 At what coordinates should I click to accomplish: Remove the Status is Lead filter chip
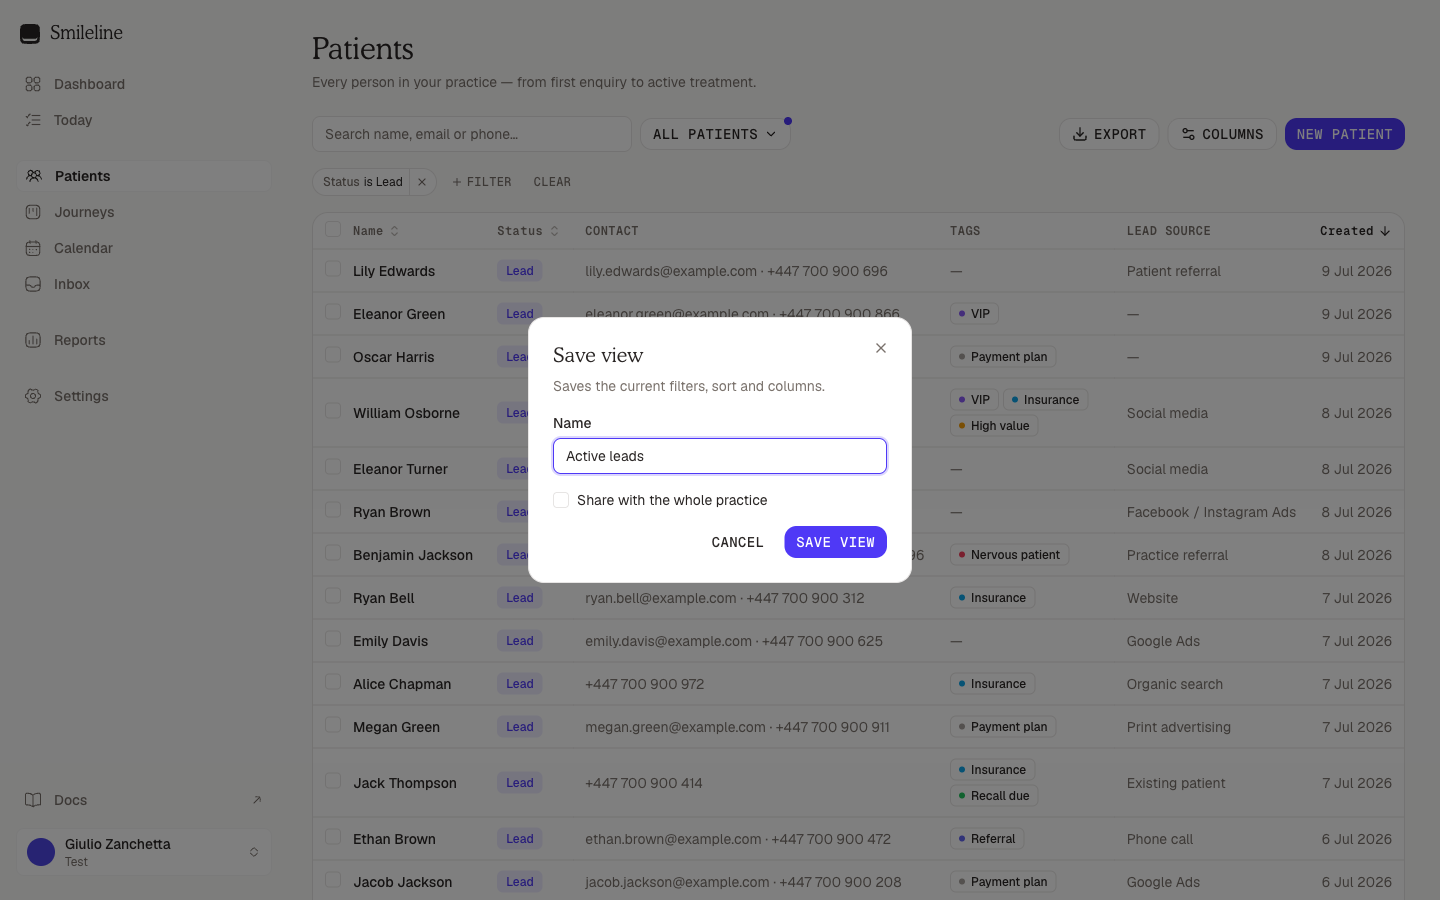click(422, 182)
